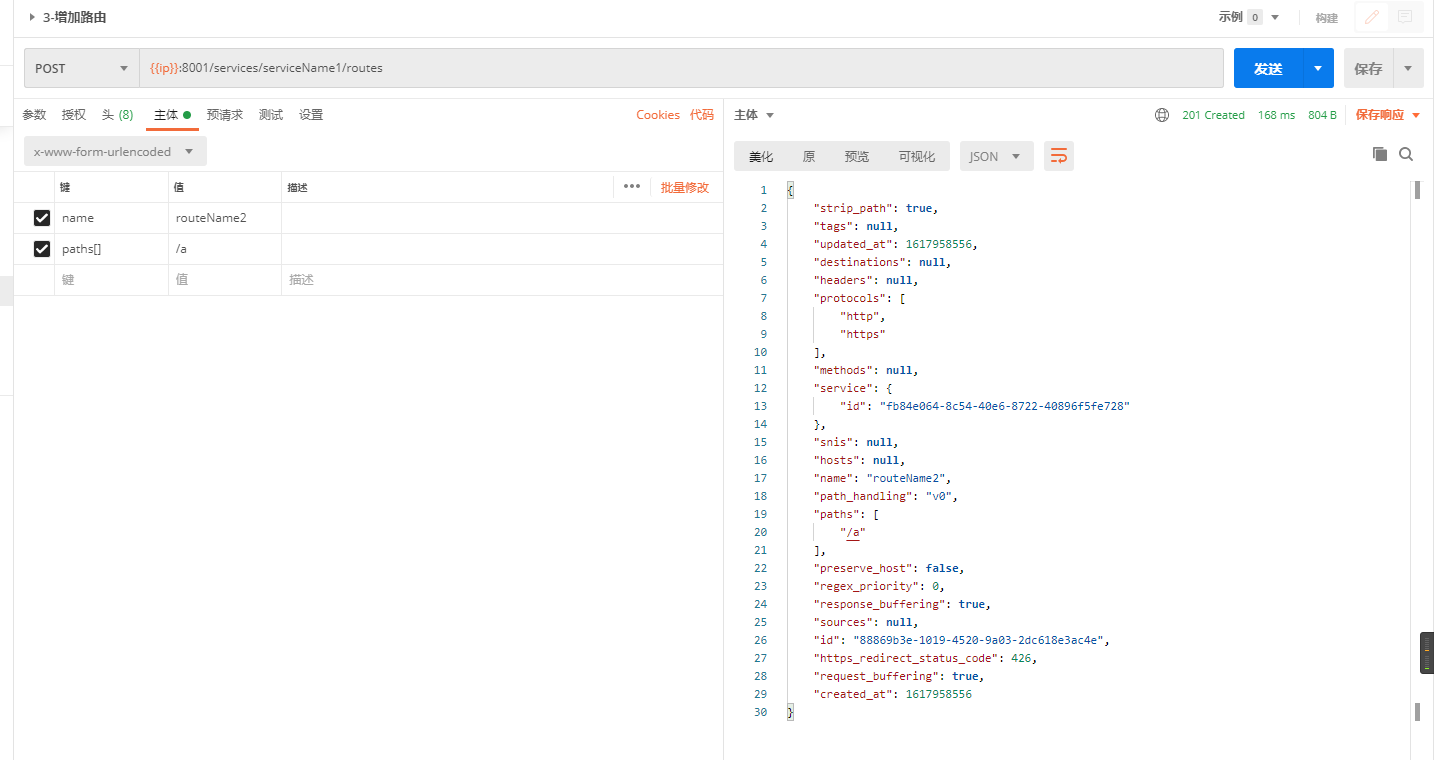Toggle the line wrap icon
This screenshot has height=760, width=1434.
coord(1059,156)
